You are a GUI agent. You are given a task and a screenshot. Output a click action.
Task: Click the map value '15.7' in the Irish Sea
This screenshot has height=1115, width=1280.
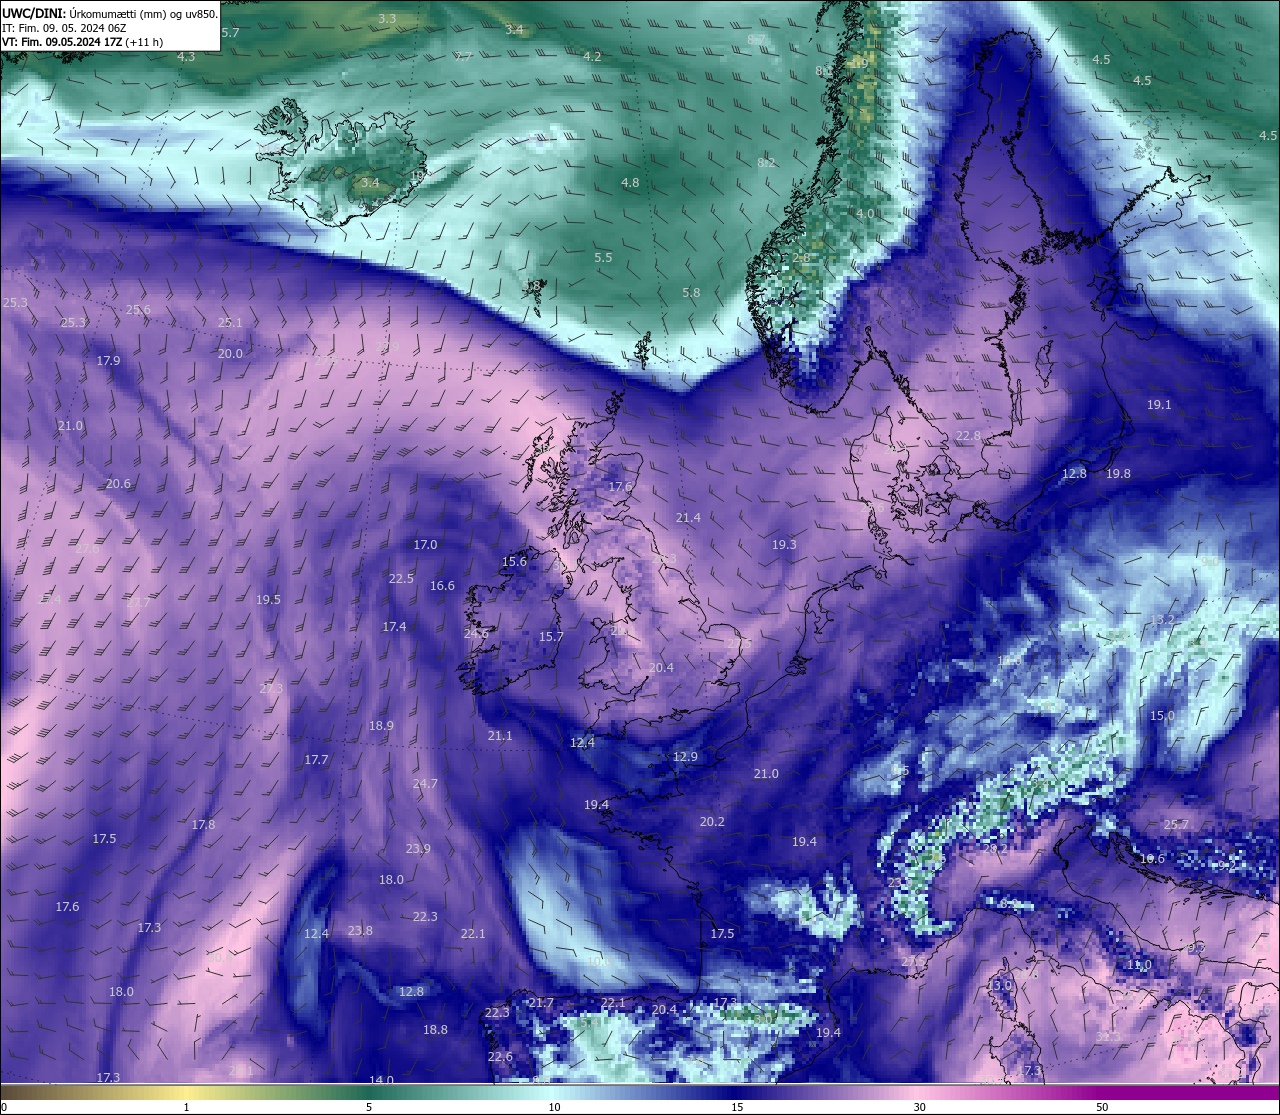point(551,637)
